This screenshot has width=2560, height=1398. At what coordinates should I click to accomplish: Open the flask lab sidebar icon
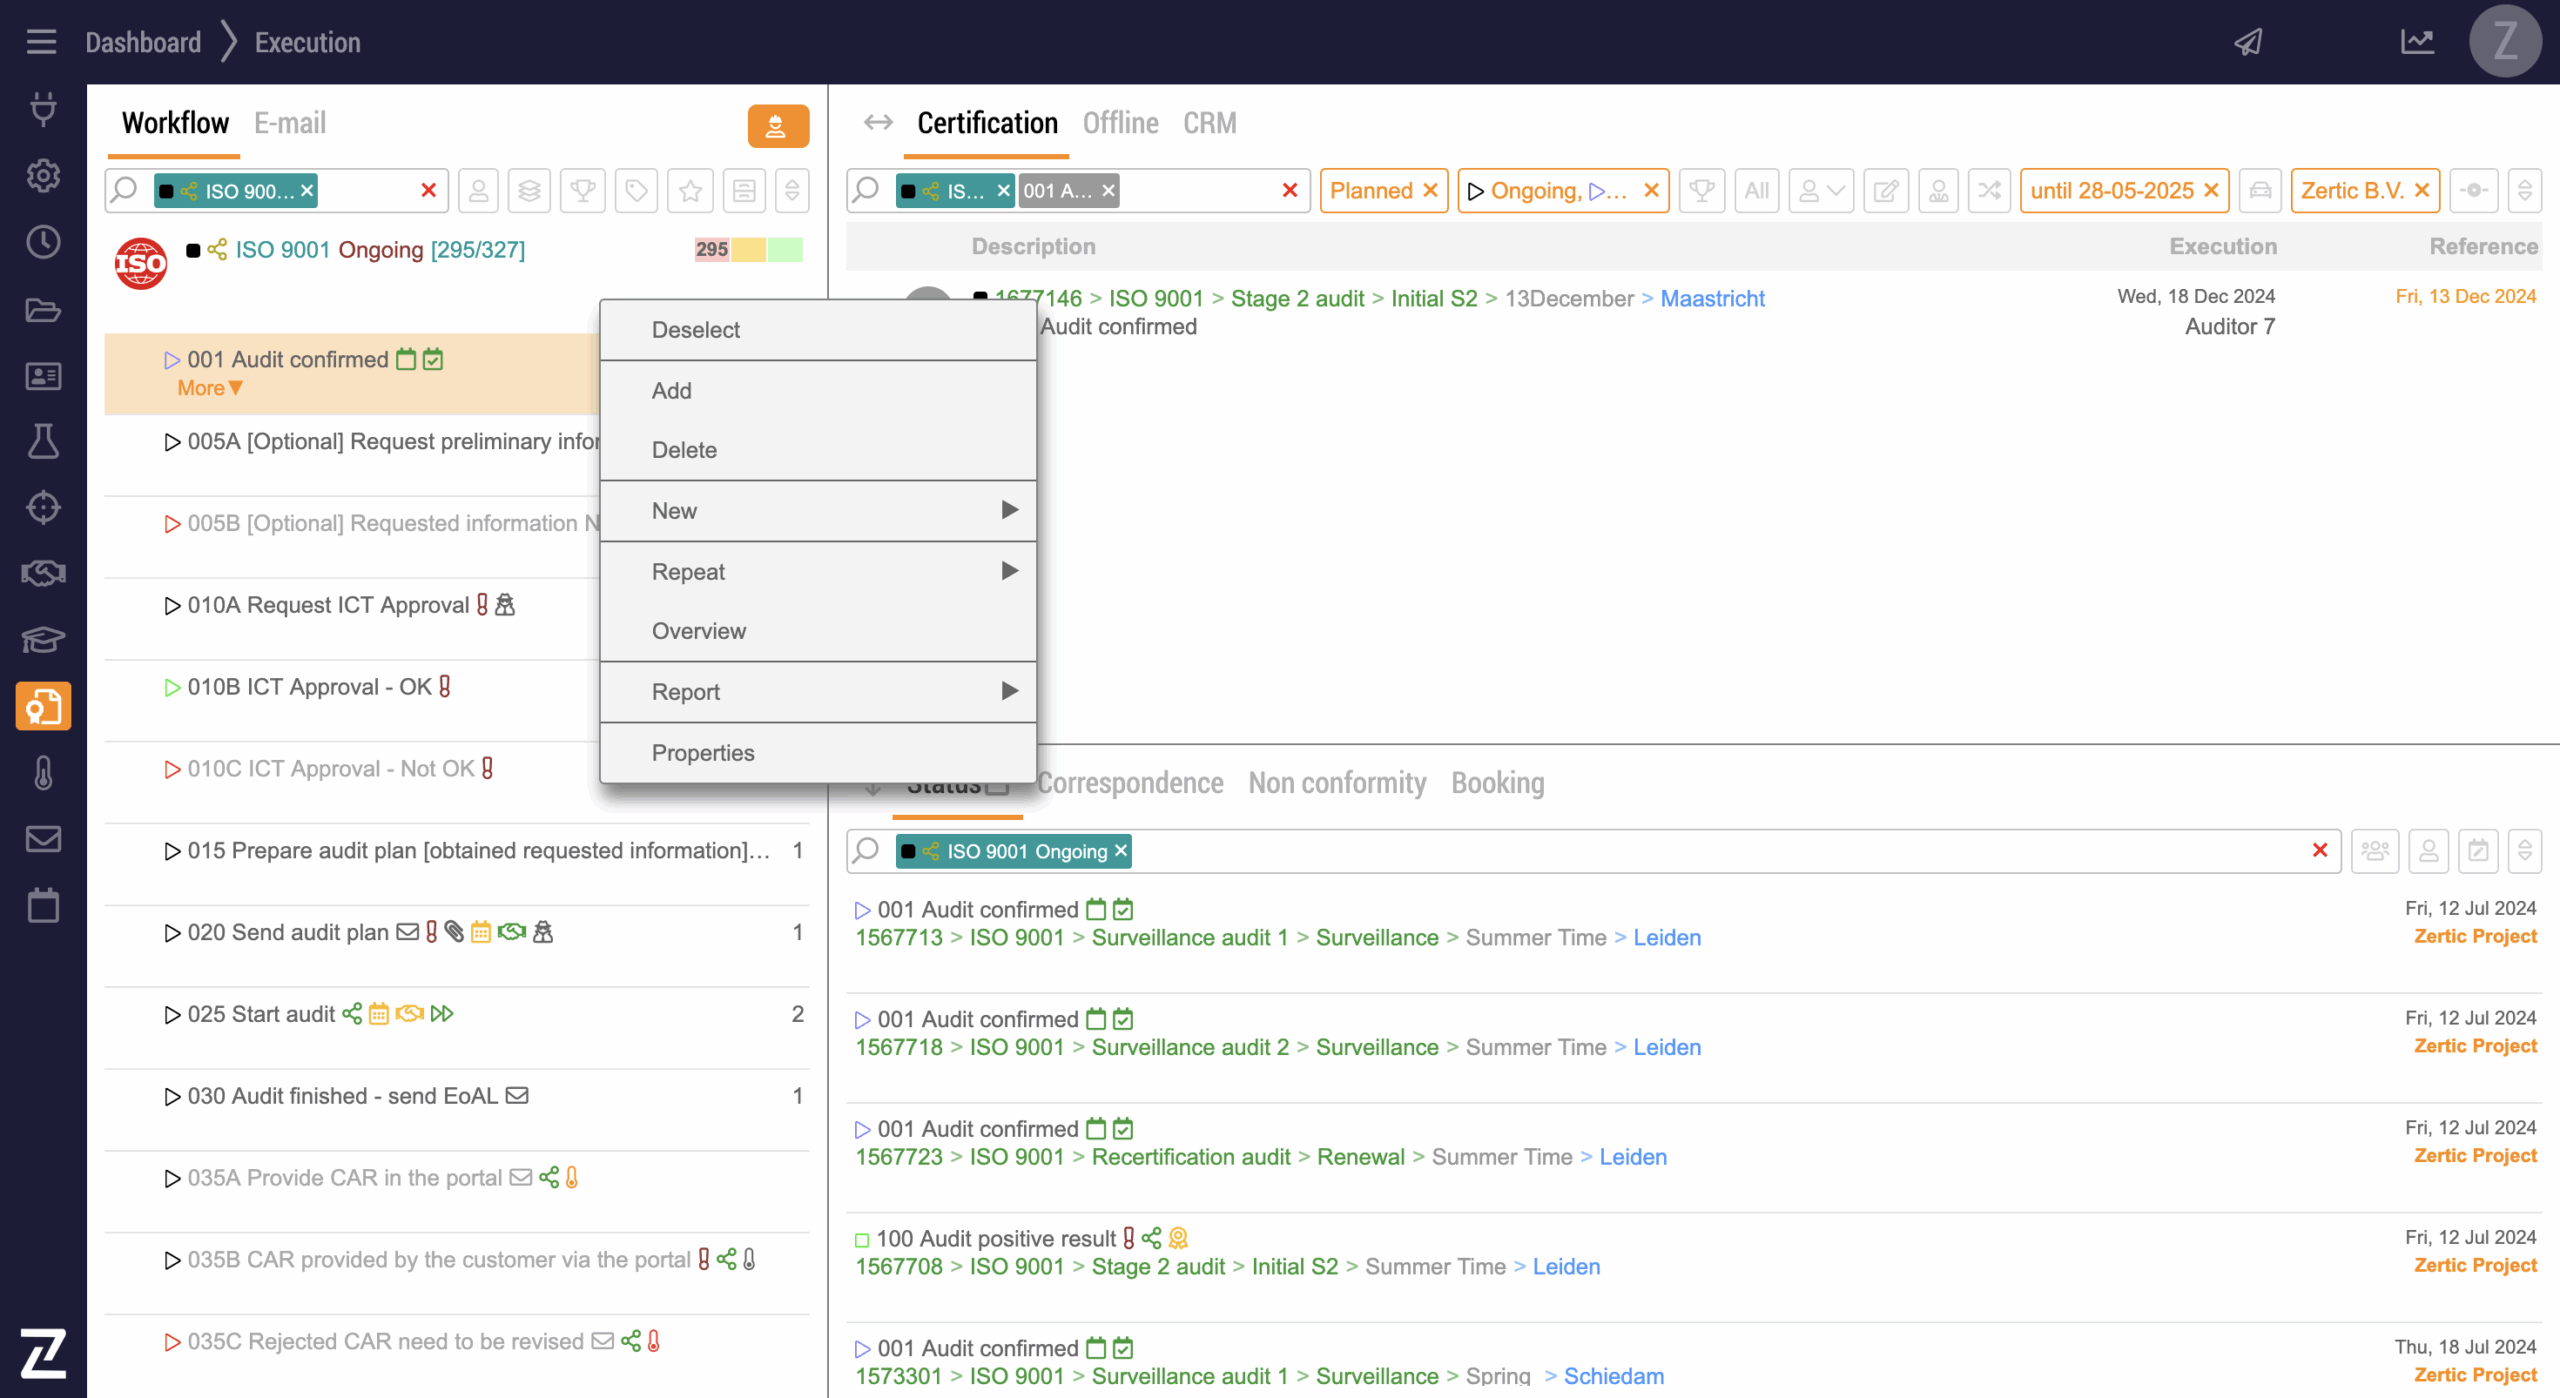point(43,442)
